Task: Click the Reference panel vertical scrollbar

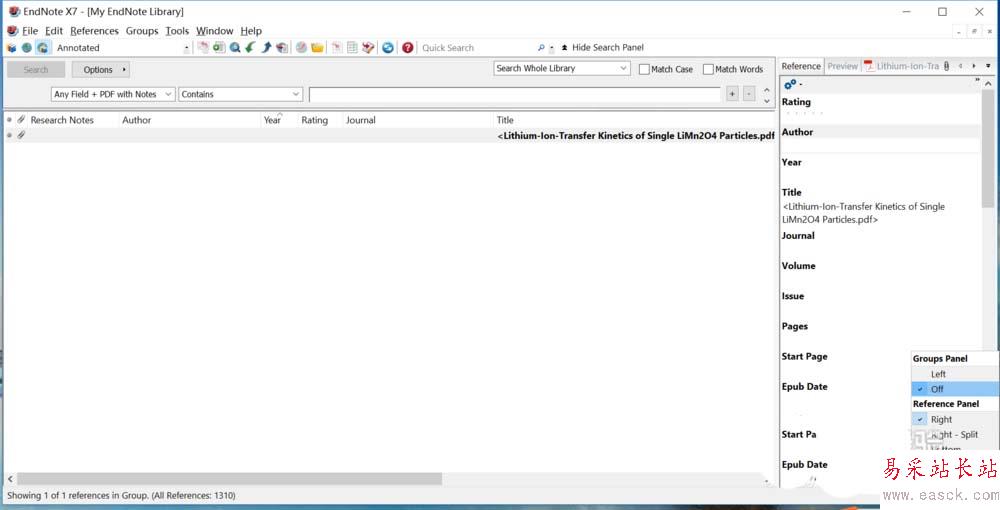Action: point(988,149)
